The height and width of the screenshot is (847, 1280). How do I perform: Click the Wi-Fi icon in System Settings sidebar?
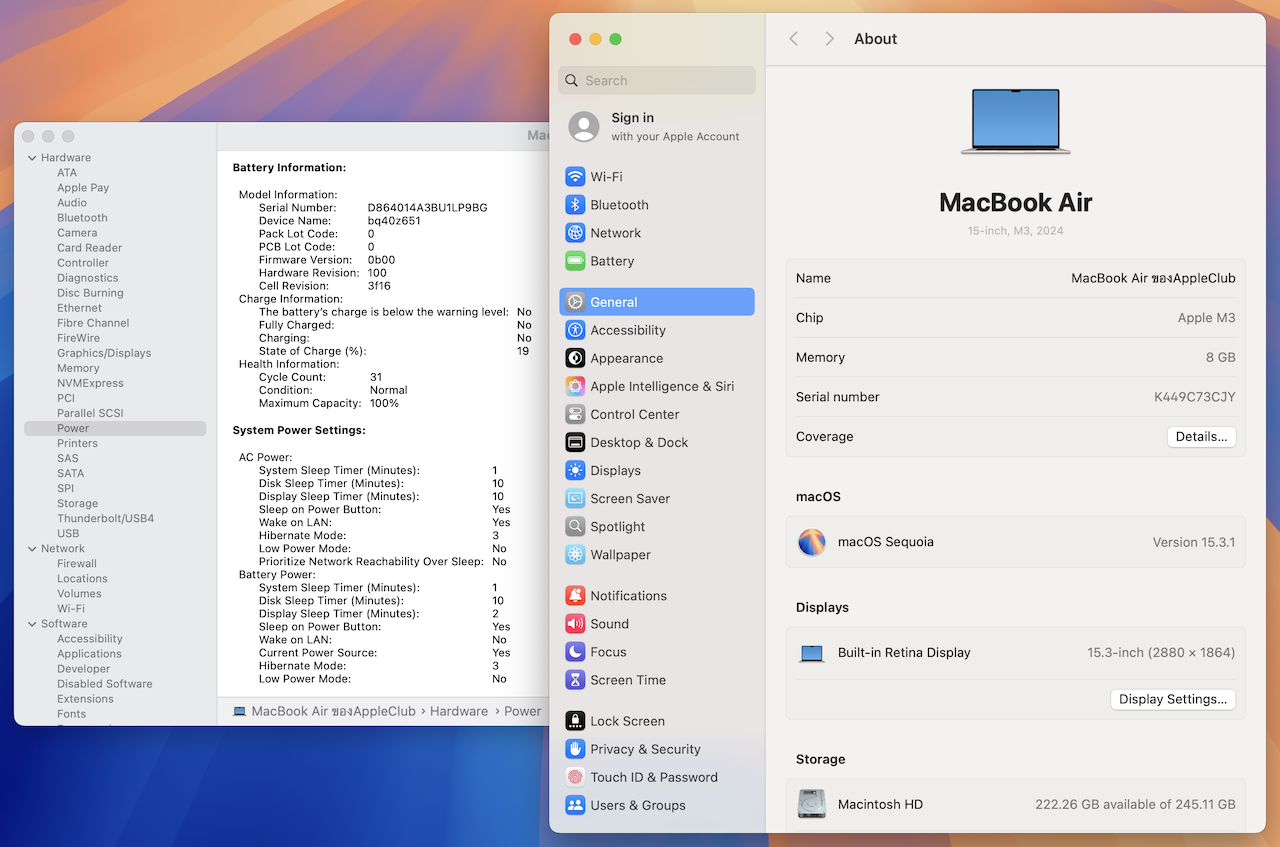tap(575, 177)
